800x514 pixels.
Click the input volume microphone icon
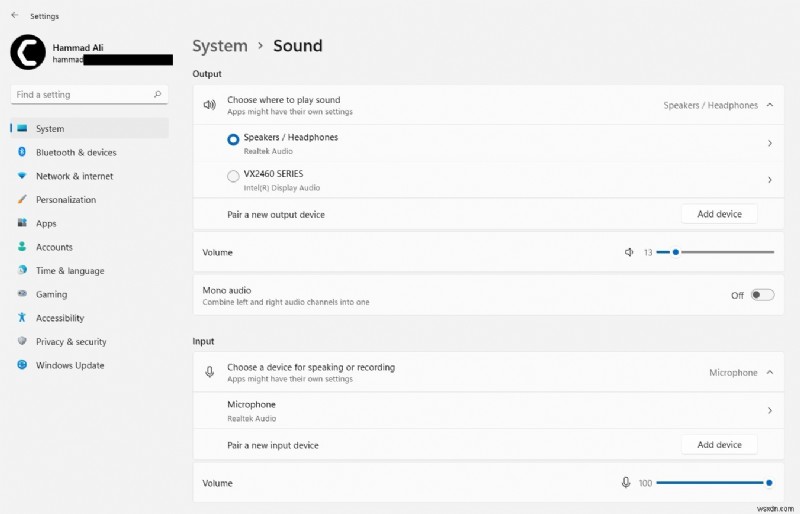click(x=626, y=483)
